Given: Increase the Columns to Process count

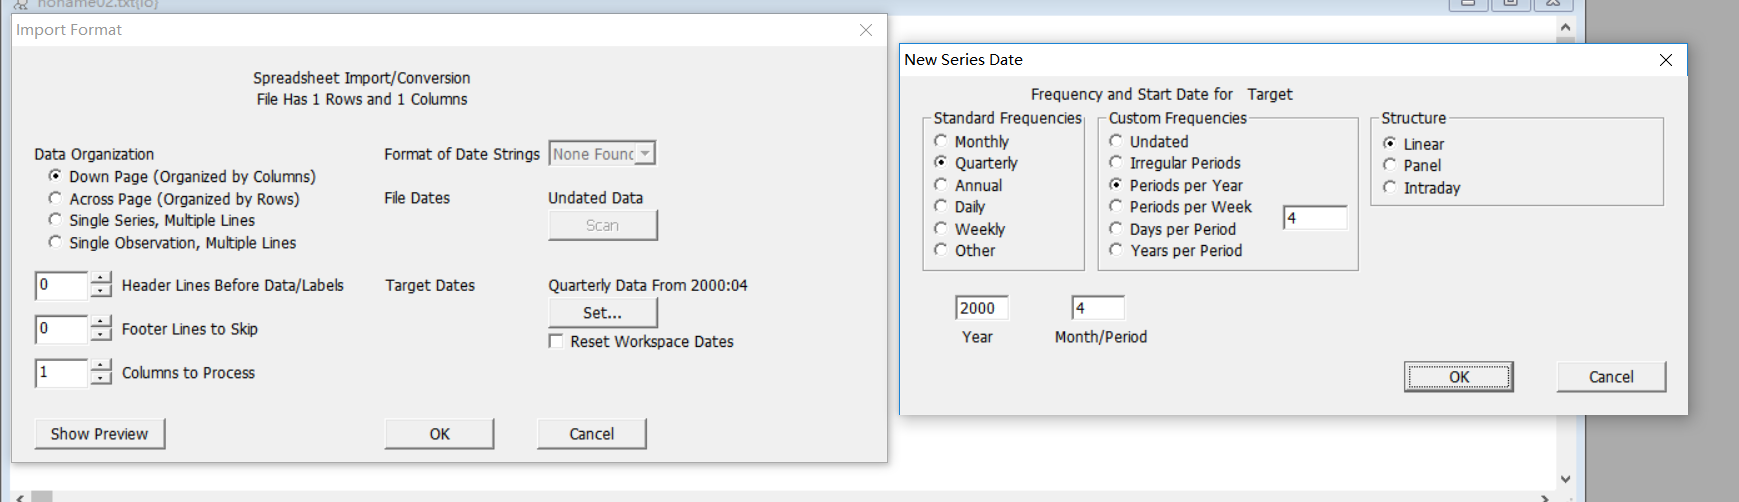Looking at the screenshot, I should (101, 366).
